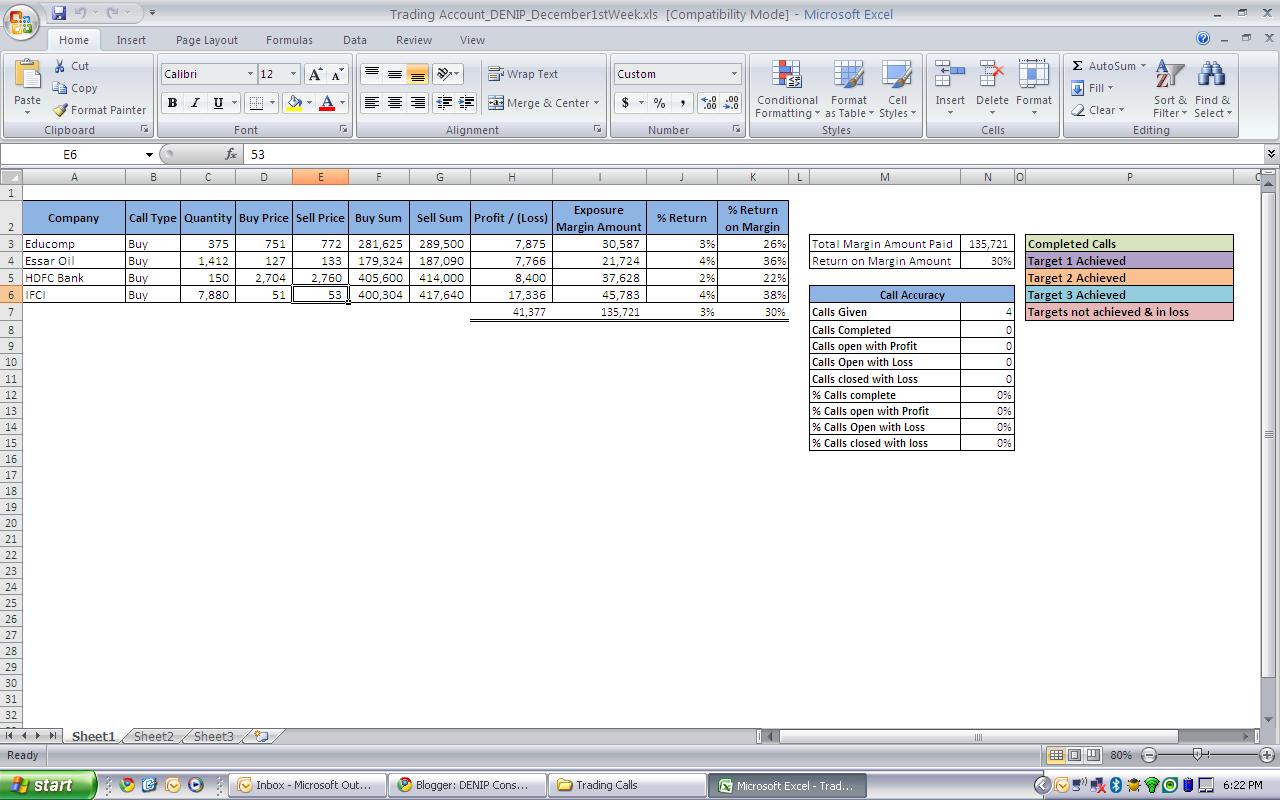The height and width of the screenshot is (800, 1280).
Task: Click the Paste icon
Action: coord(27,76)
